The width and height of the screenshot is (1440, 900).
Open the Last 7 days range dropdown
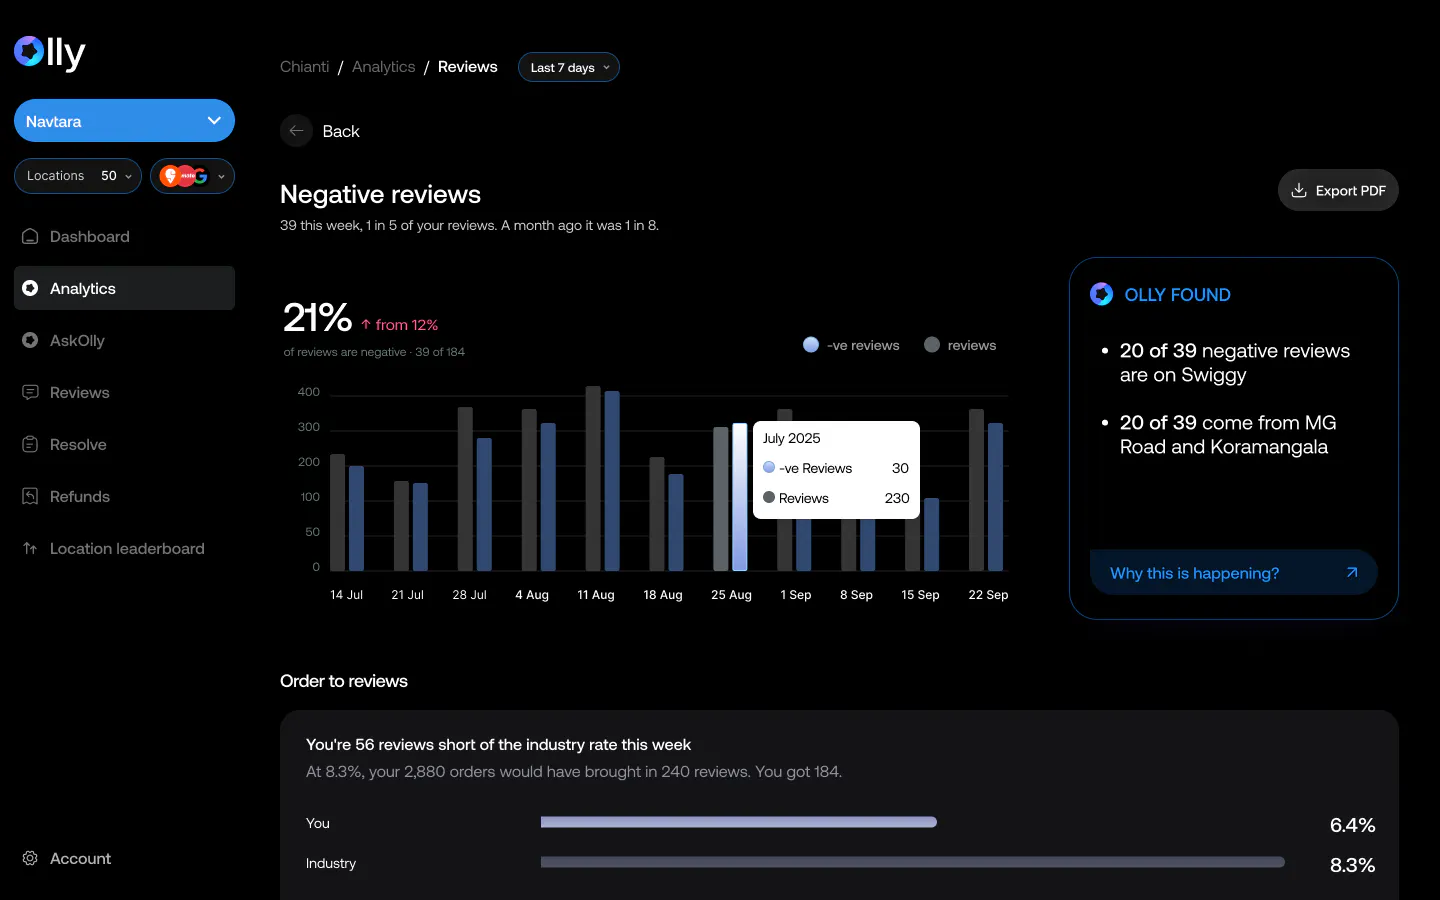(569, 67)
